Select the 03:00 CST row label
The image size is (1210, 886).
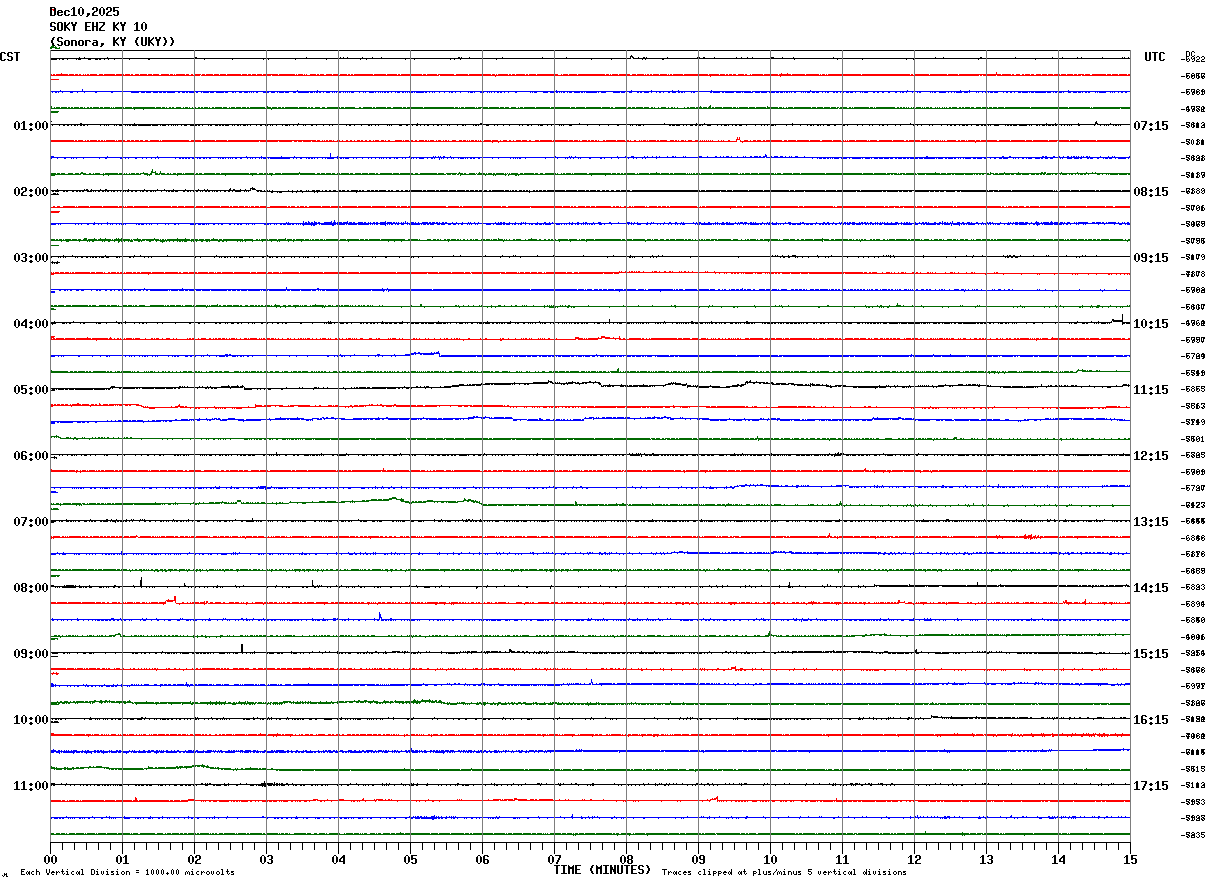tap(31, 258)
